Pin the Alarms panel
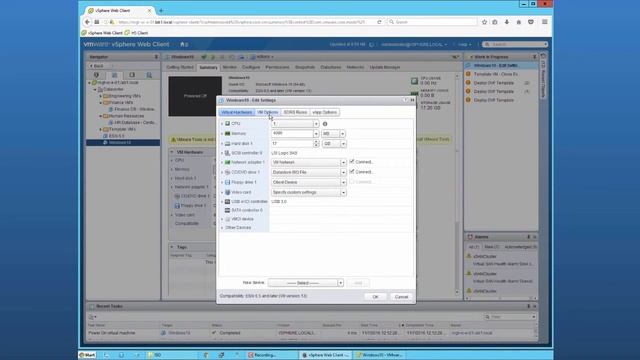The height and width of the screenshot is (360, 640). click(529, 237)
